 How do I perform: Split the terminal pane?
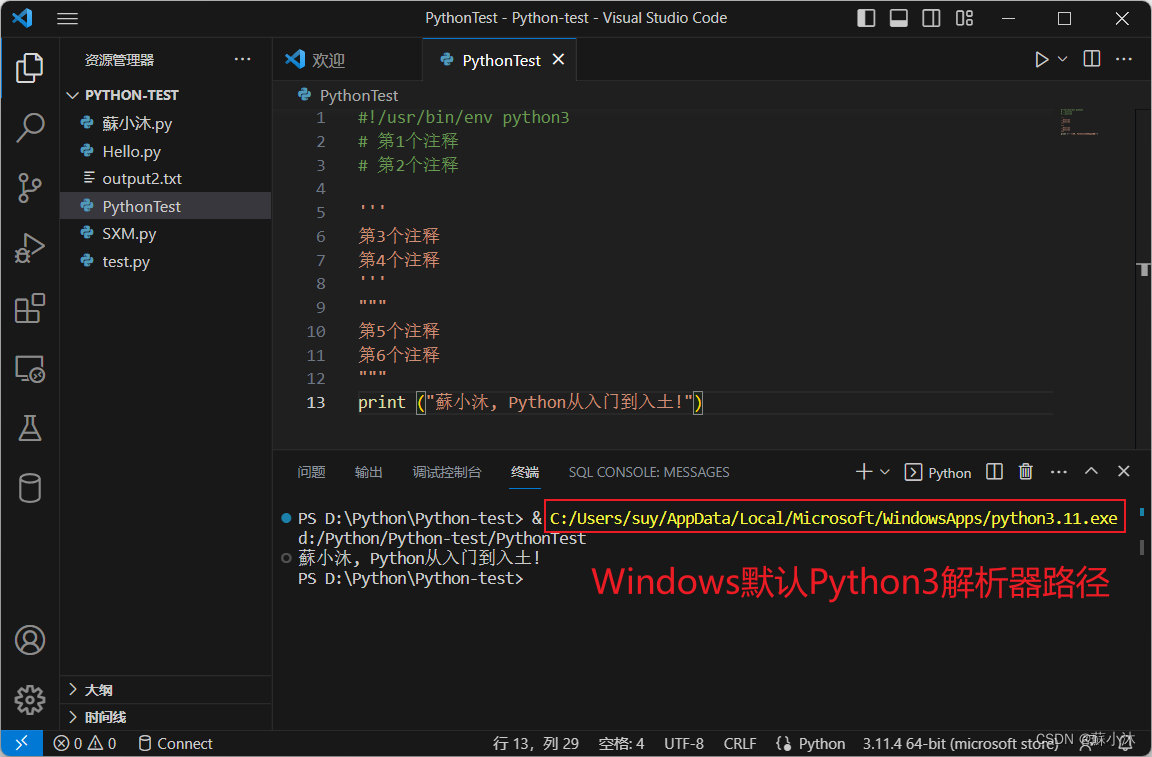[x=994, y=472]
